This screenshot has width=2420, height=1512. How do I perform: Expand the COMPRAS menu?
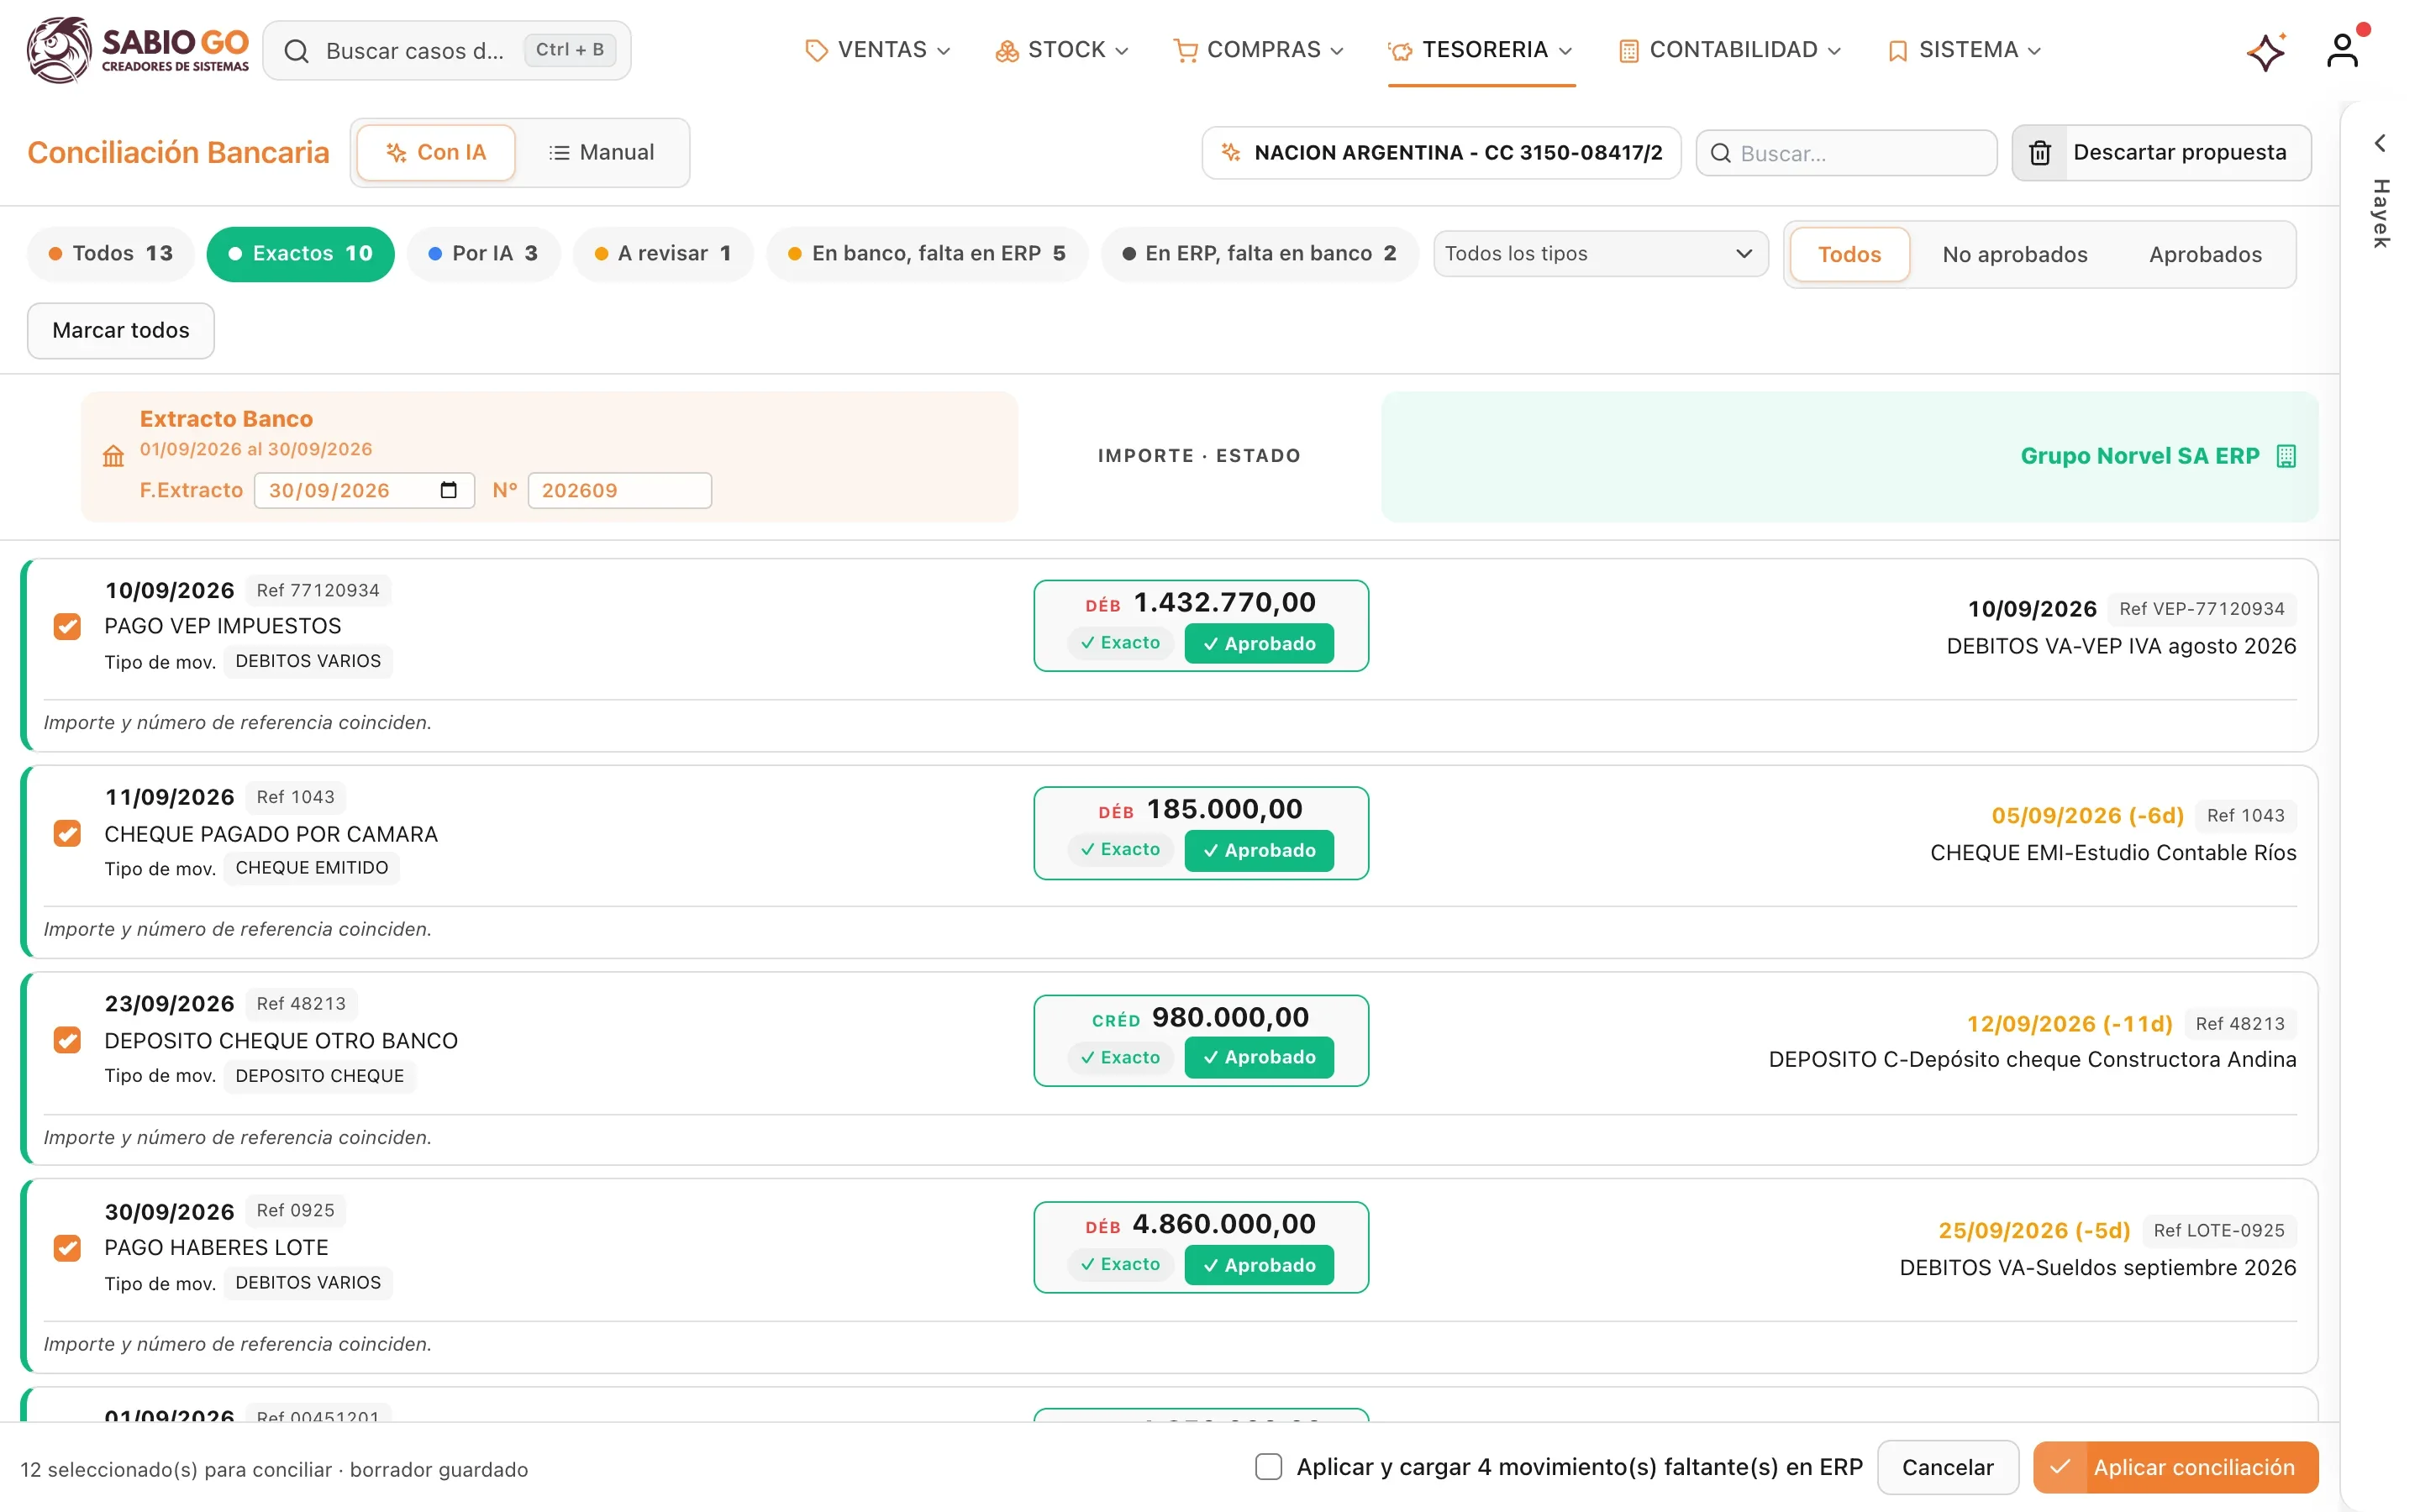point(1258,50)
